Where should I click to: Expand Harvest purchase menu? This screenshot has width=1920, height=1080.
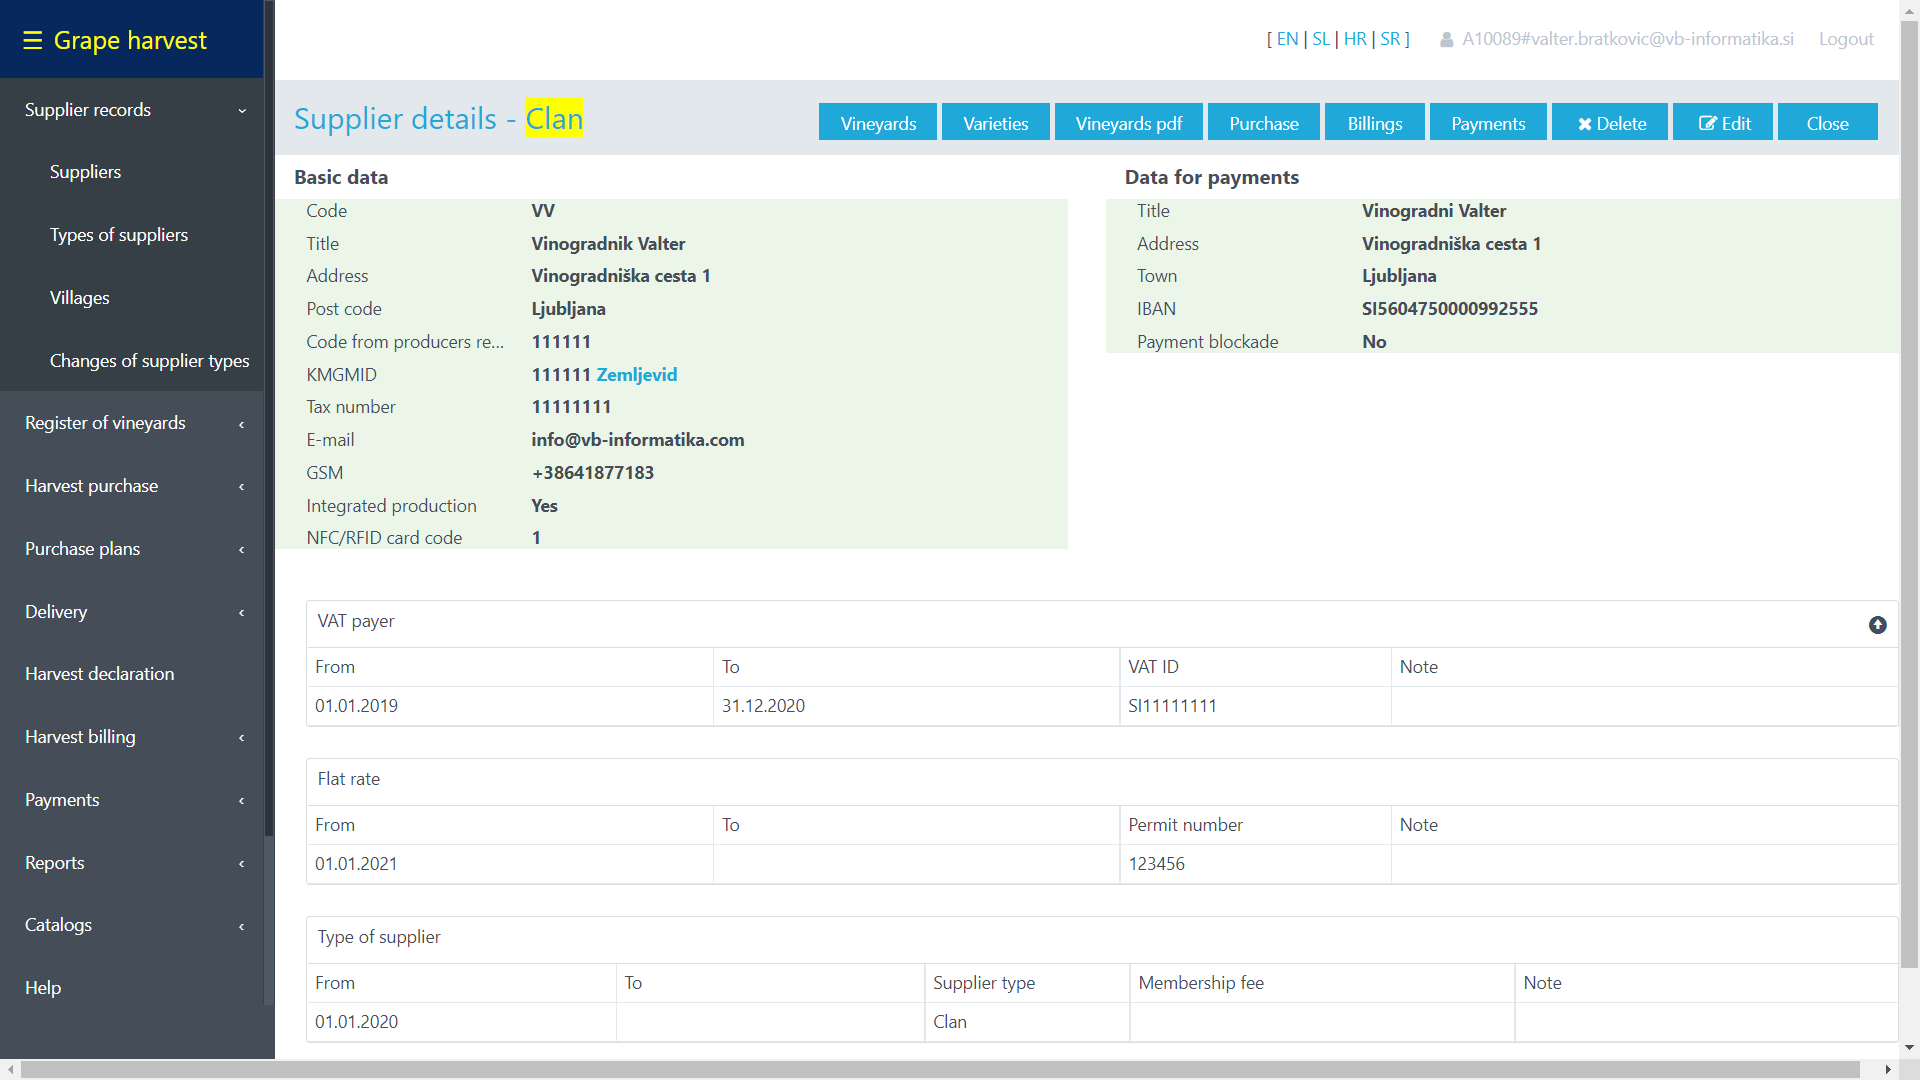tap(132, 486)
